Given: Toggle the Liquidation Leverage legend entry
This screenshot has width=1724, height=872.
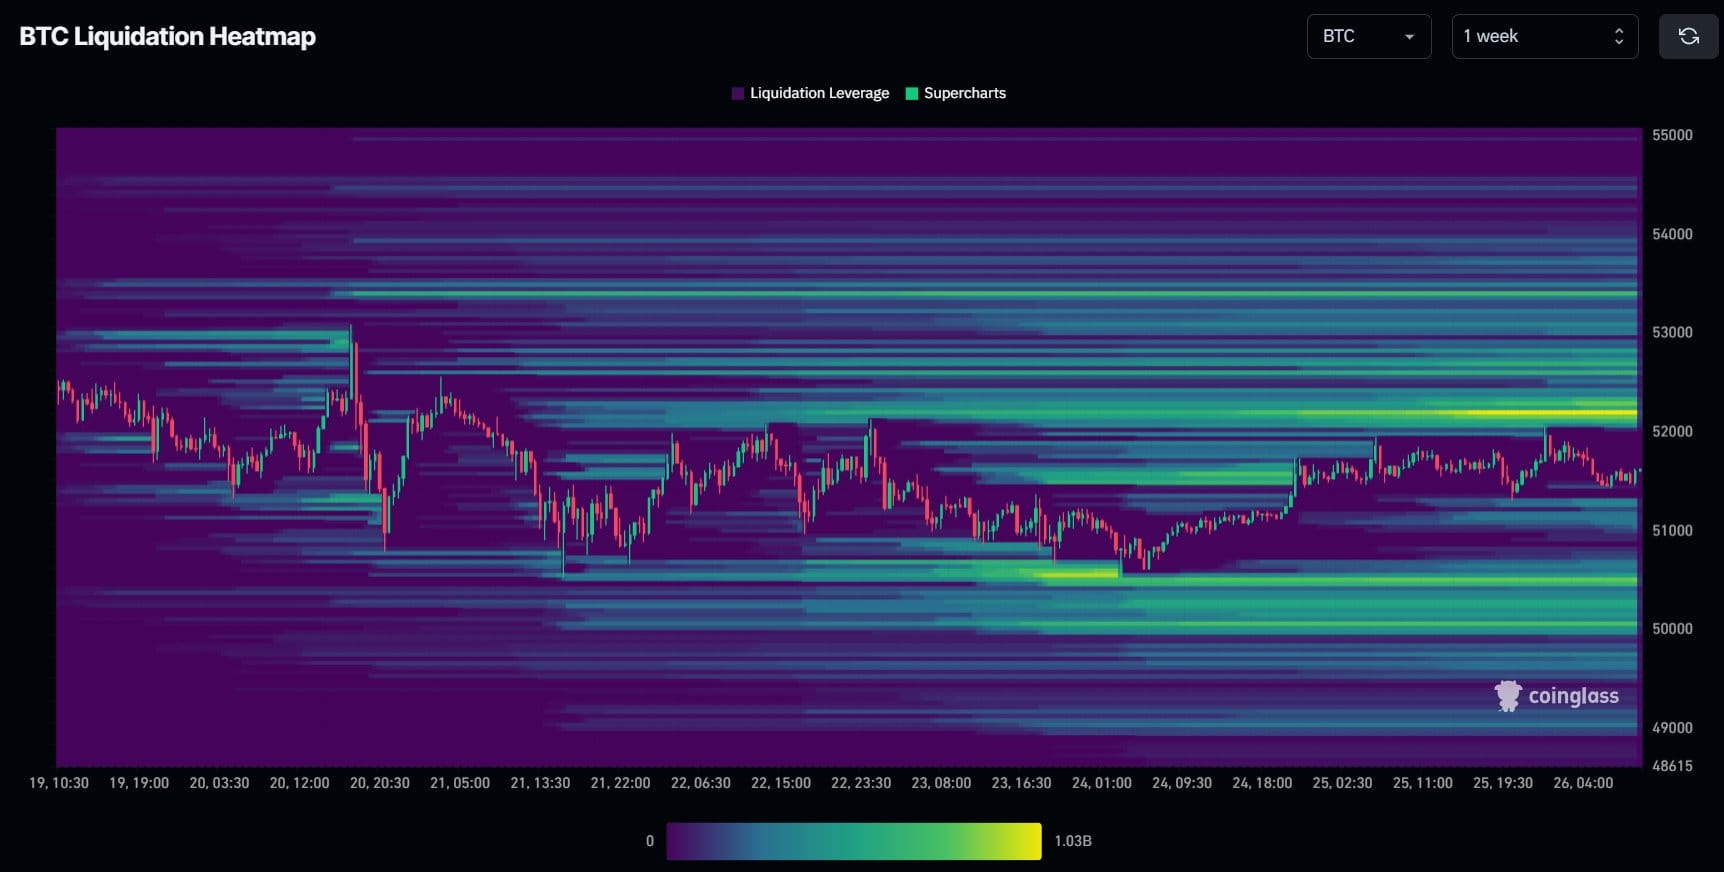Looking at the screenshot, I should (x=810, y=93).
